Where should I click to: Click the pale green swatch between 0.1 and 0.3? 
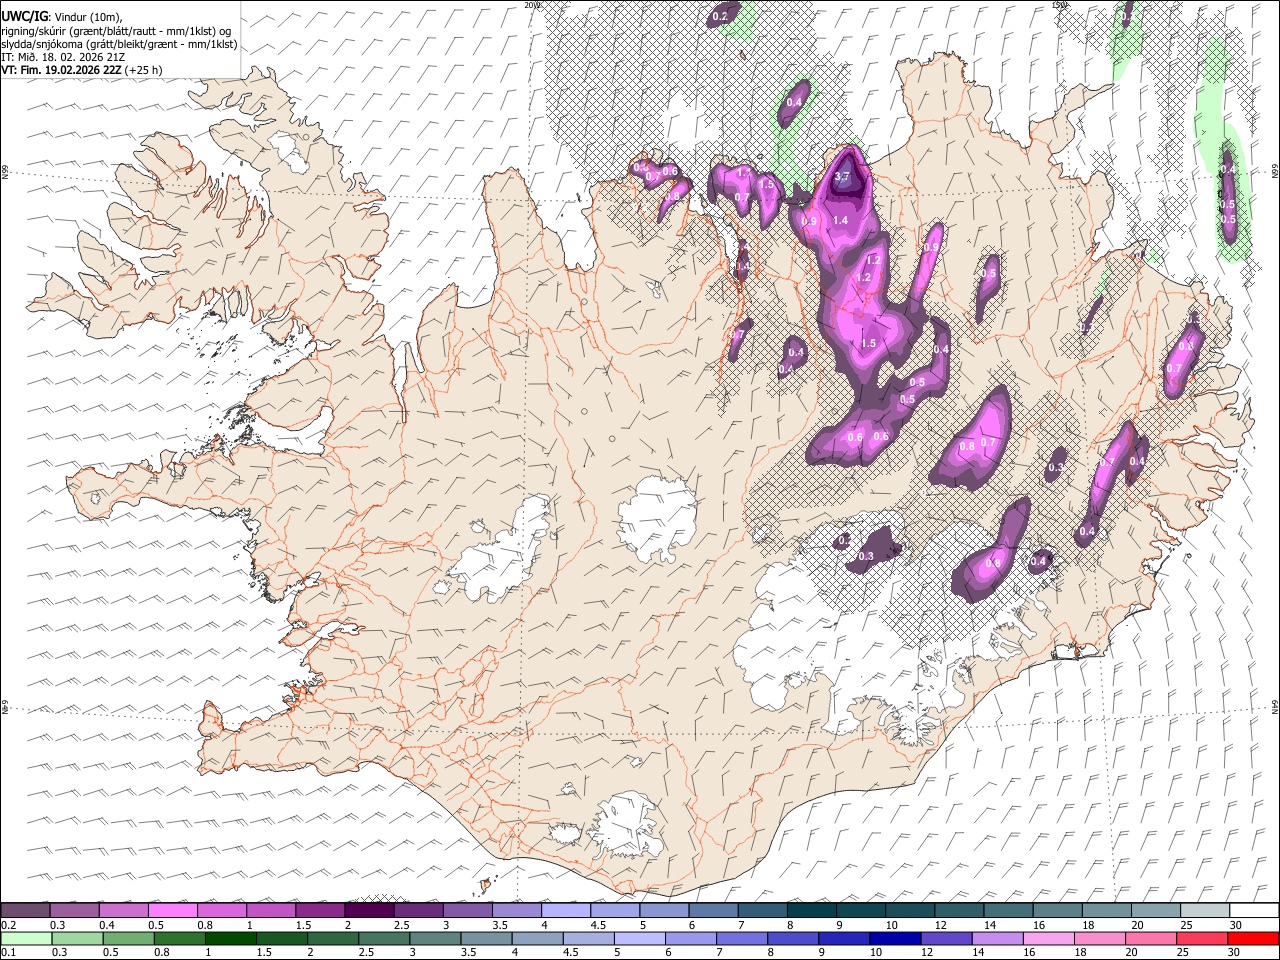(x=26, y=938)
